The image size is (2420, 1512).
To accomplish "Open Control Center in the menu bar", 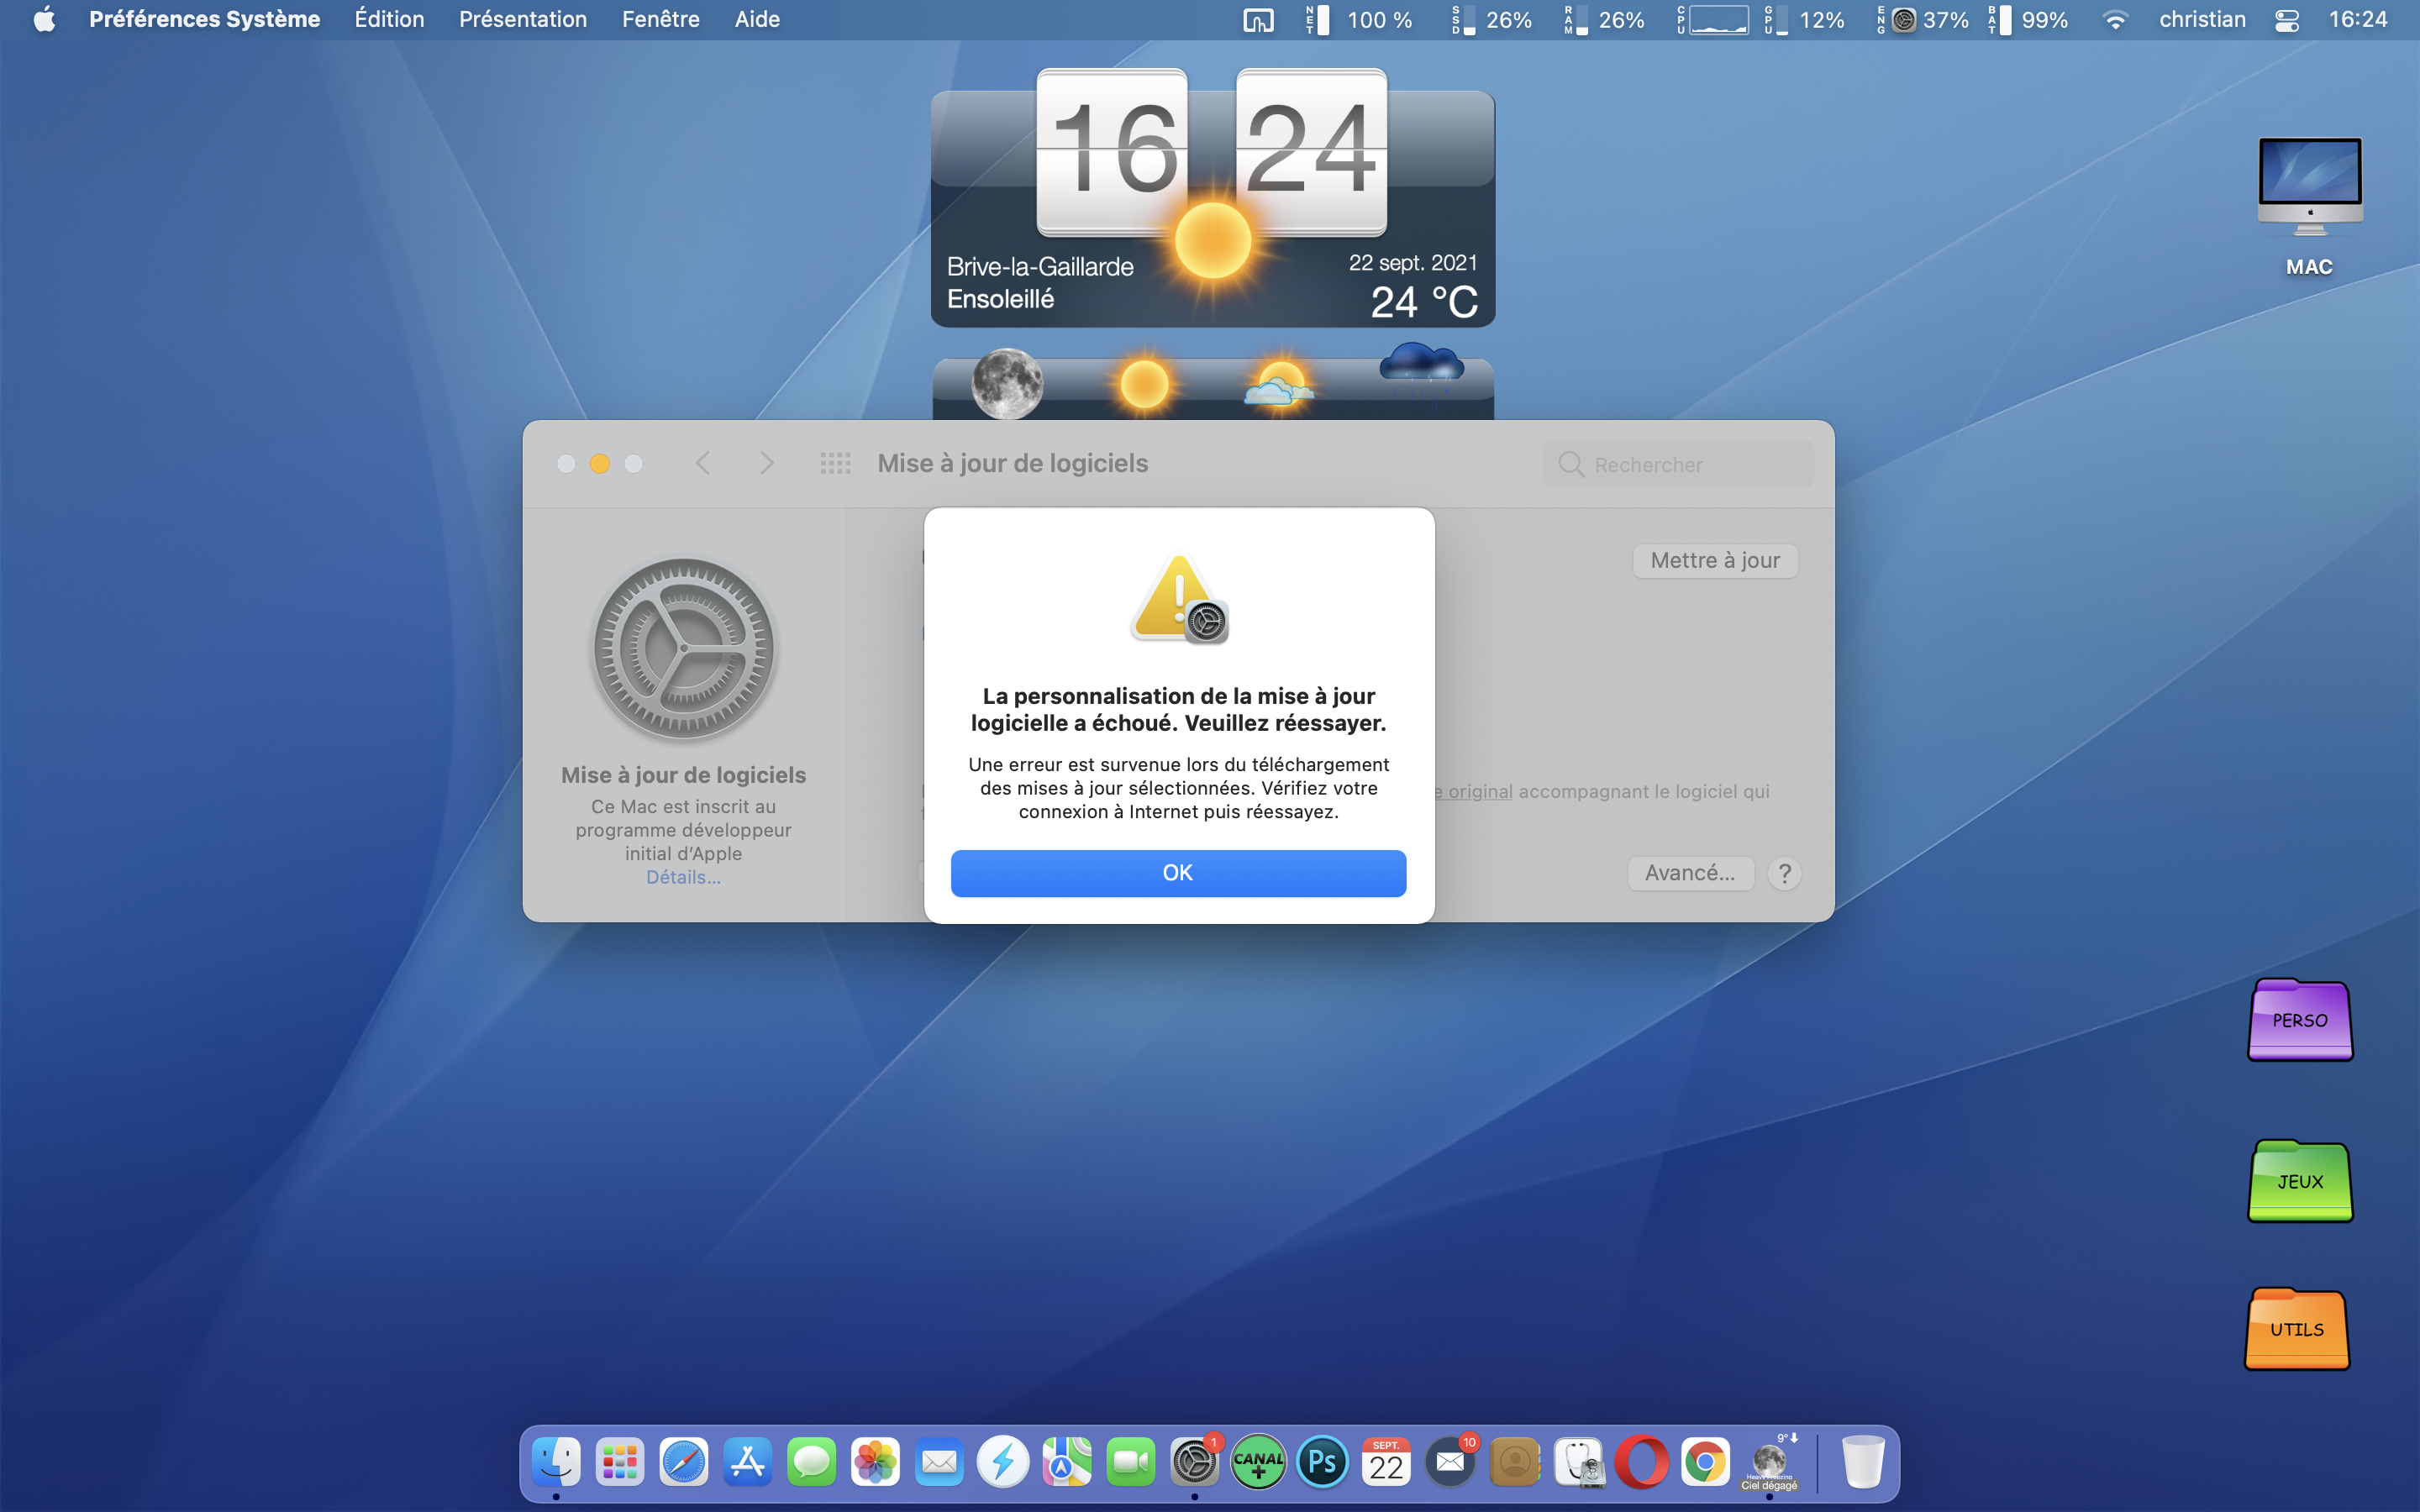I will (2286, 20).
